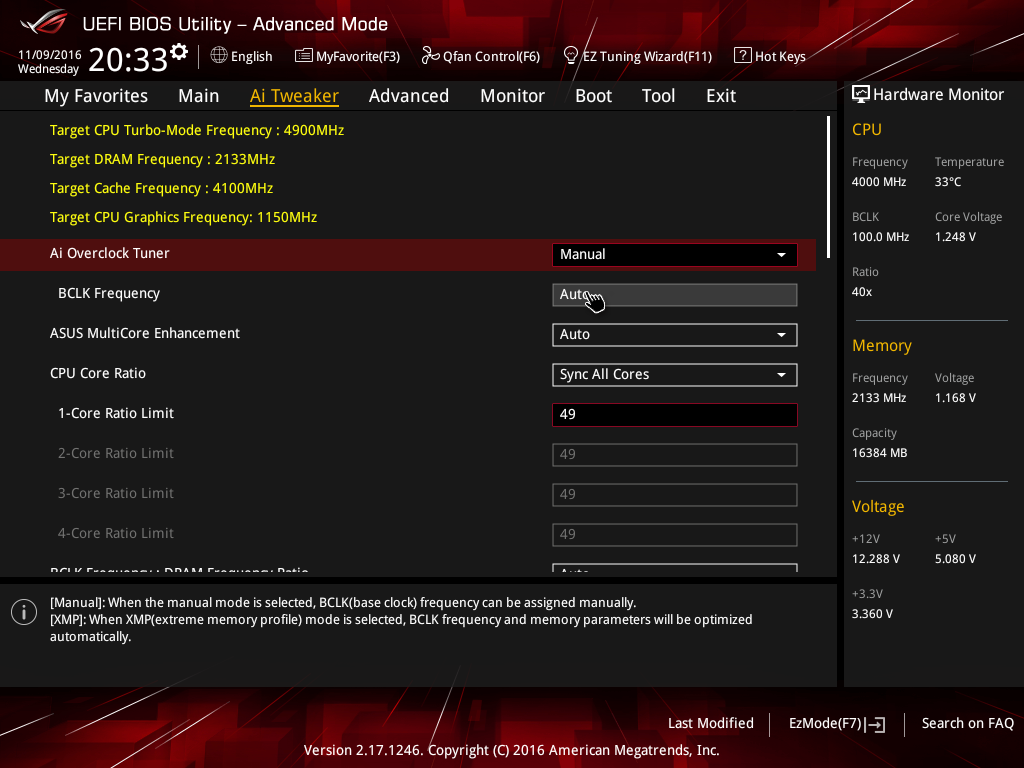The width and height of the screenshot is (1024, 768).
Task: Open Ai Overclock Tuner dropdown
Action: coord(675,255)
